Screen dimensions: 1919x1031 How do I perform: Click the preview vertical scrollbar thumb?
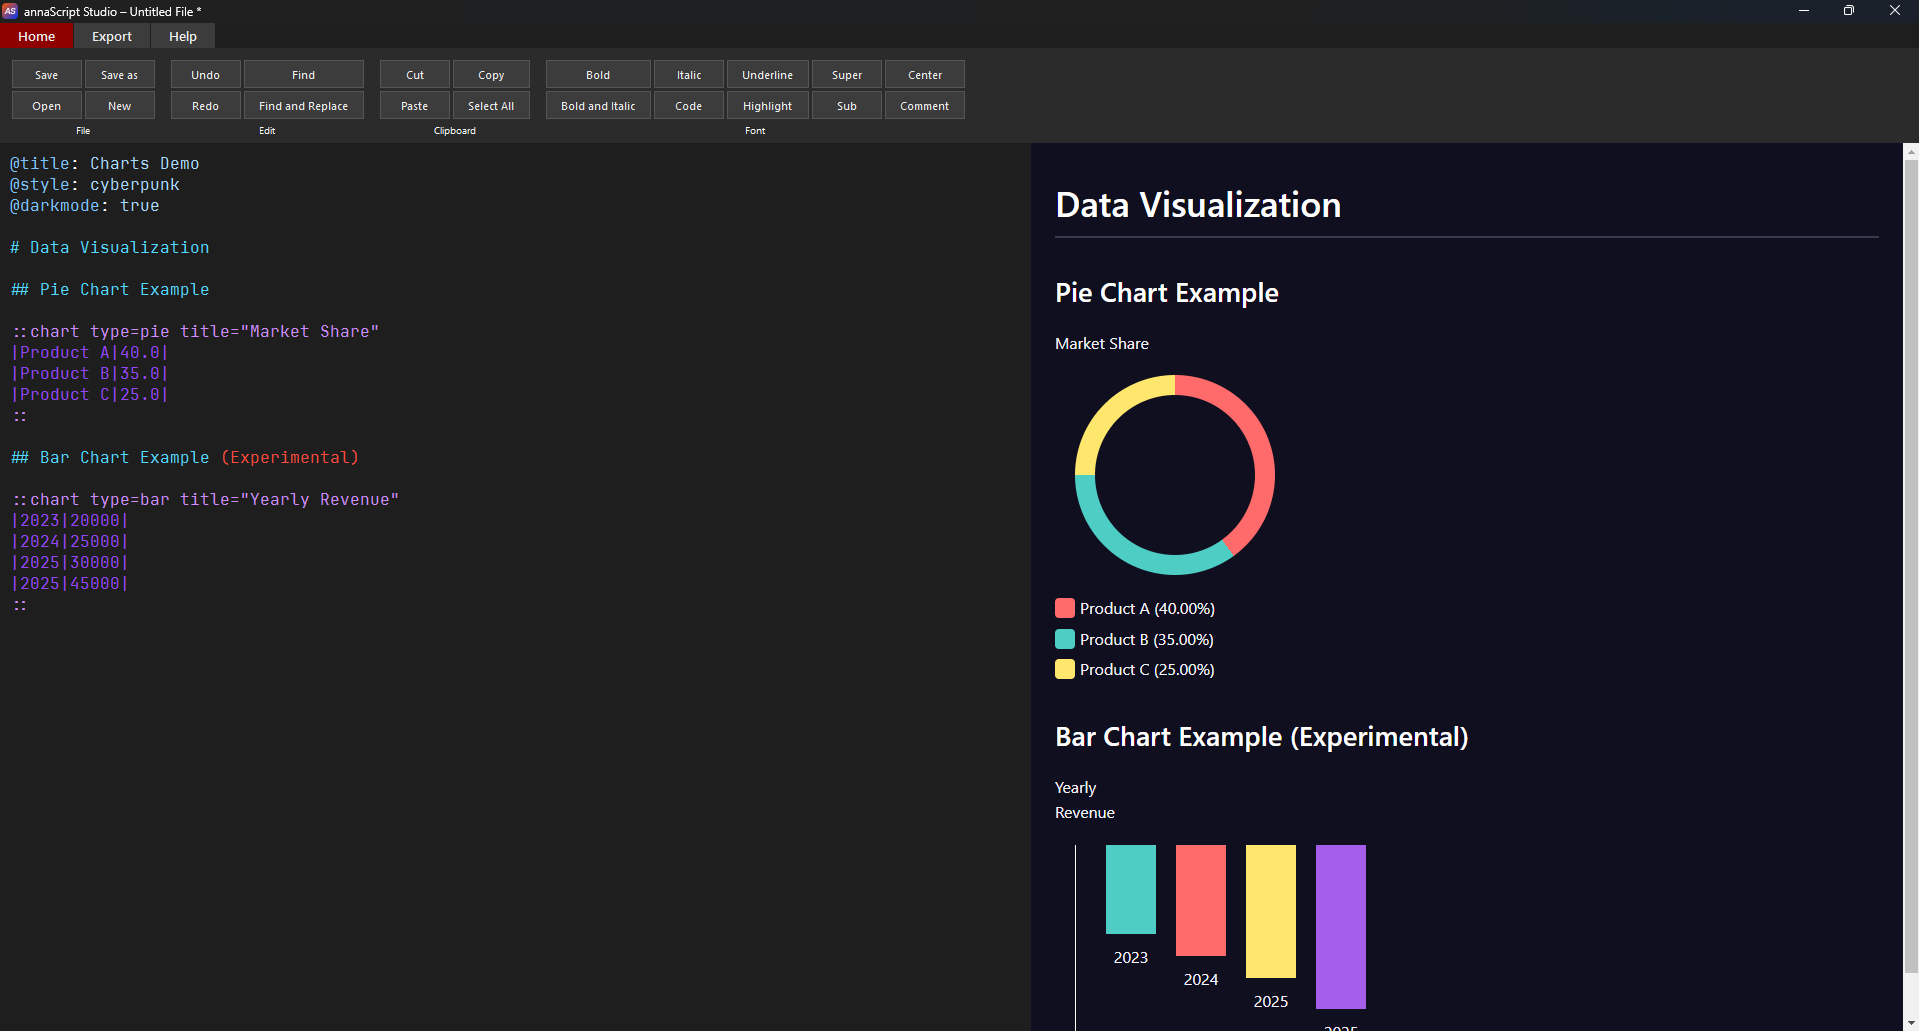point(1911,567)
